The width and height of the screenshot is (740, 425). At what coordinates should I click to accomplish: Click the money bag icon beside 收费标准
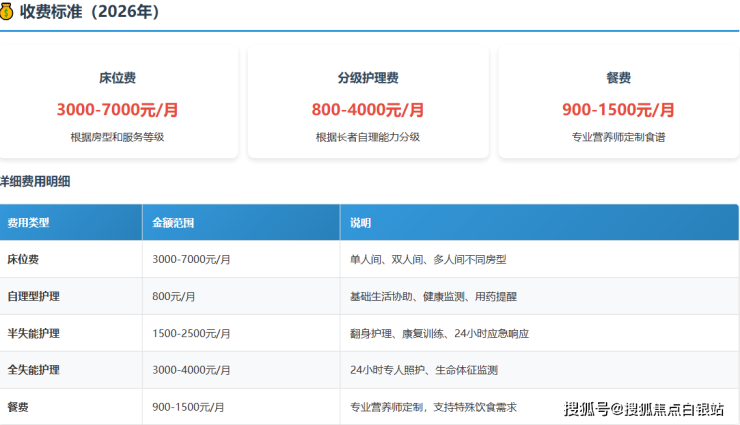pyautogui.click(x=7, y=12)
